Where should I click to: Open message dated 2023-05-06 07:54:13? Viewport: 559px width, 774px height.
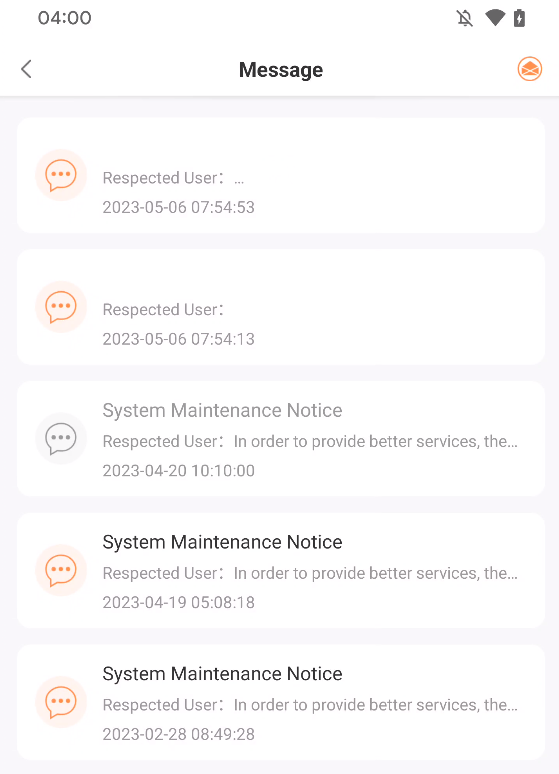(281, 307)
